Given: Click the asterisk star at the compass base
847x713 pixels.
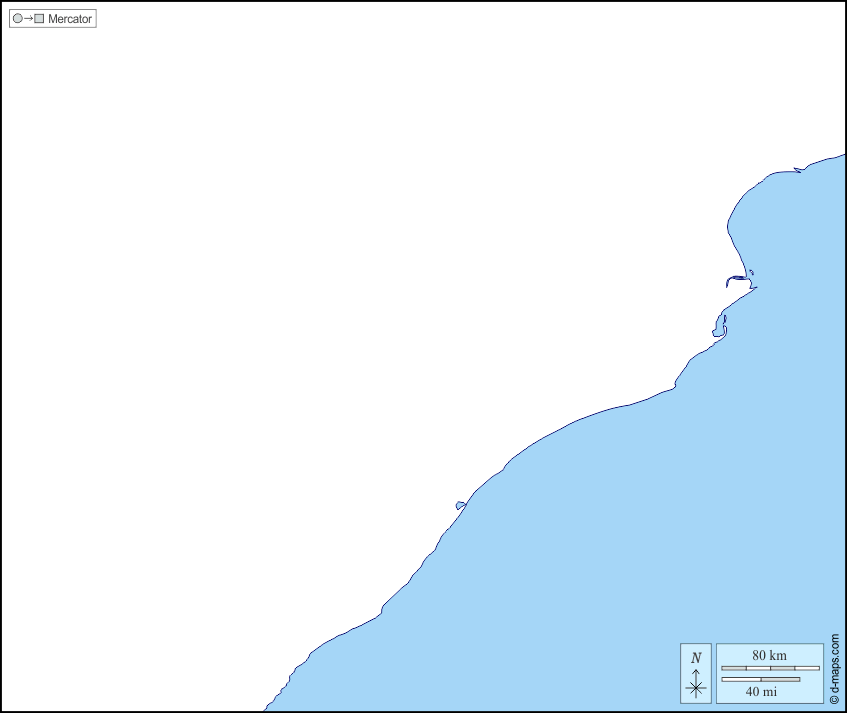Looking at the screenshot, I should [696, 688].
